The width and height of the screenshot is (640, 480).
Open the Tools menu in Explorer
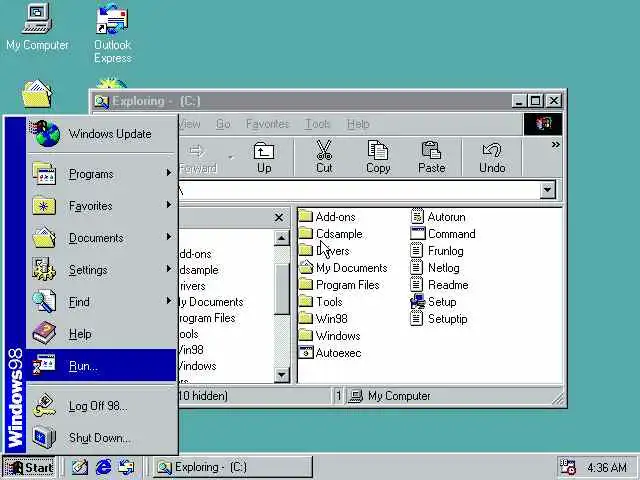[x=317, y=124]
